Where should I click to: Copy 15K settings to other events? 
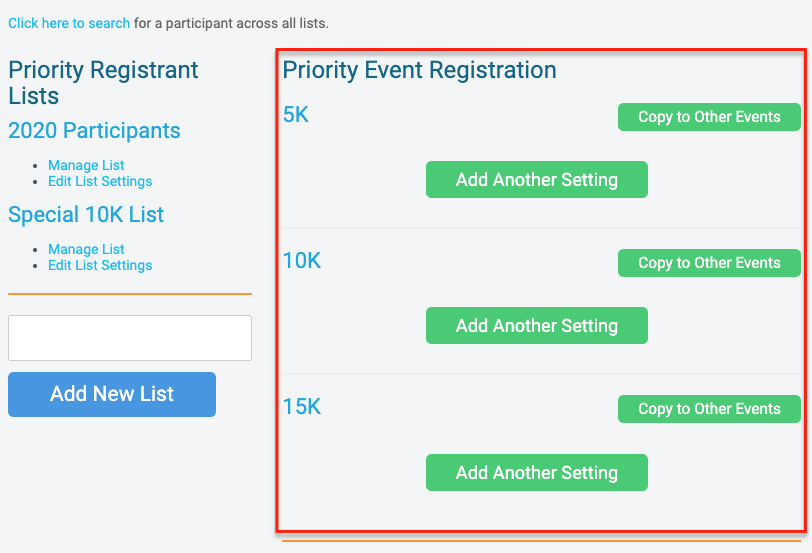pyautogui.click(x=709, y=409)
